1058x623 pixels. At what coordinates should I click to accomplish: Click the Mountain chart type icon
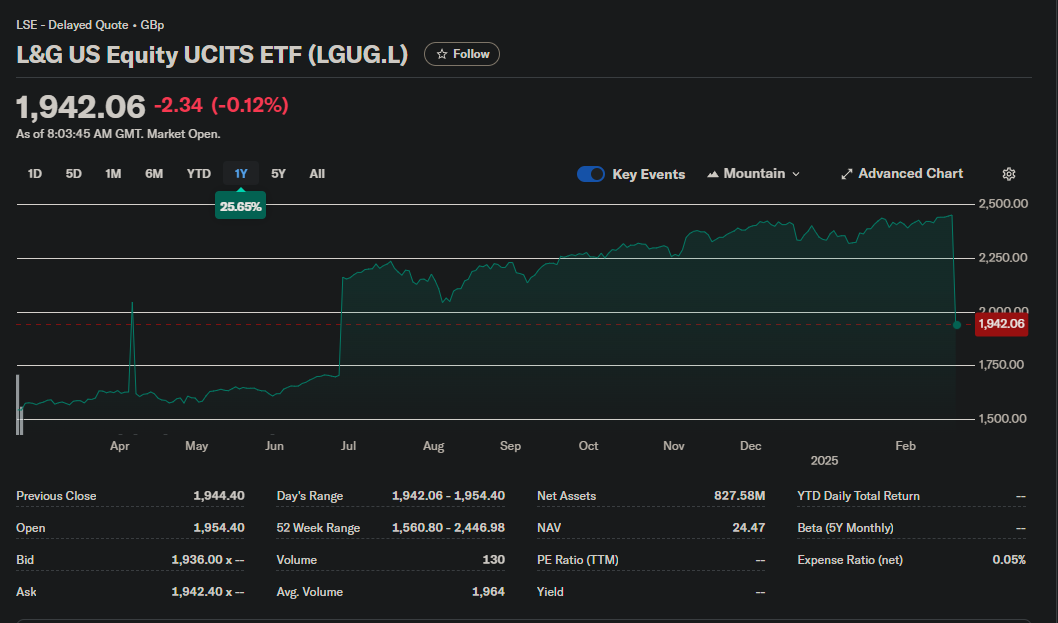point(713,174)
